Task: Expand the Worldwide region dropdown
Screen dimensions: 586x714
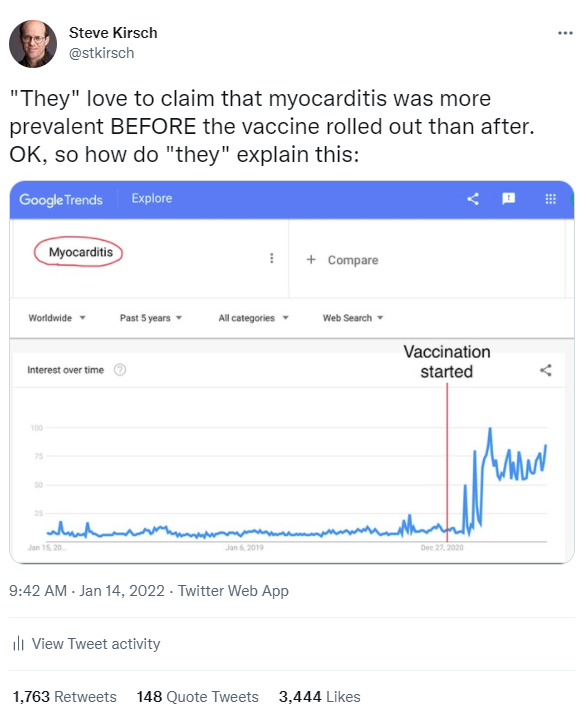Action: (57, 318)
